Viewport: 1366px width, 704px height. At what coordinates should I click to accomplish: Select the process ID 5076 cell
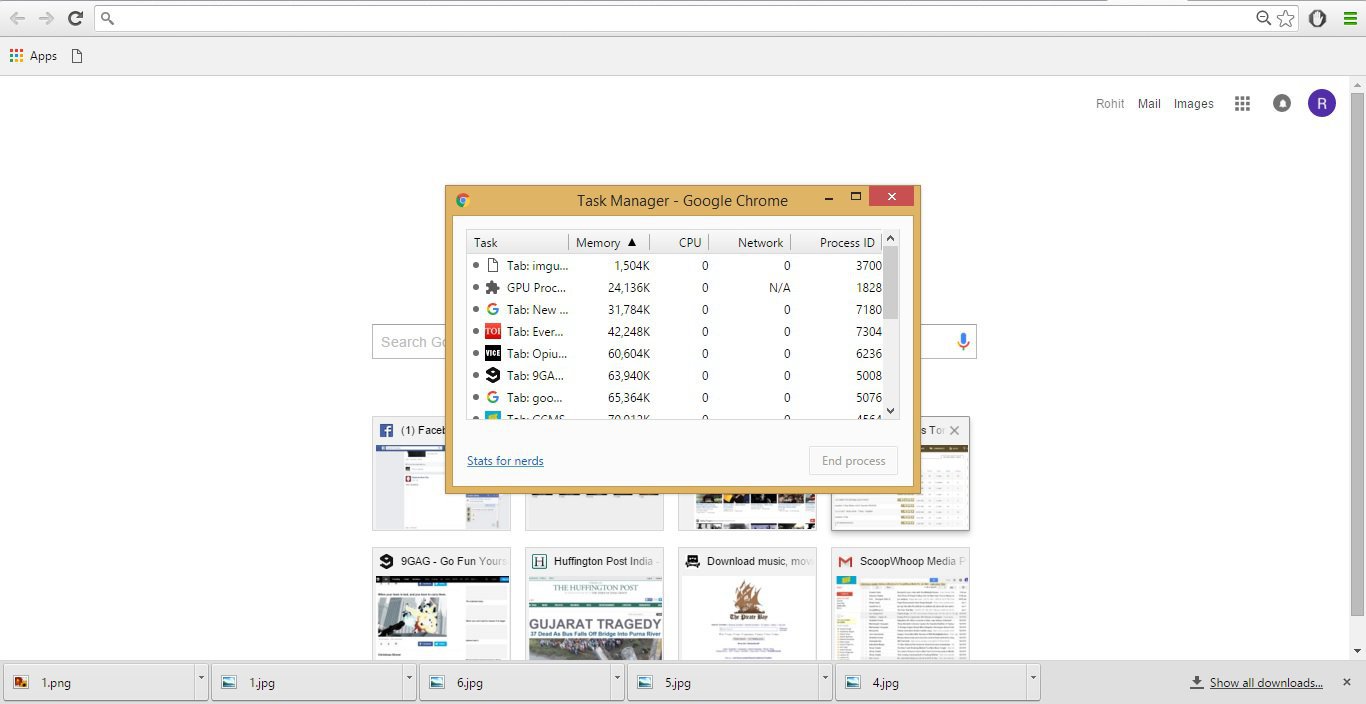click(869, 397)
